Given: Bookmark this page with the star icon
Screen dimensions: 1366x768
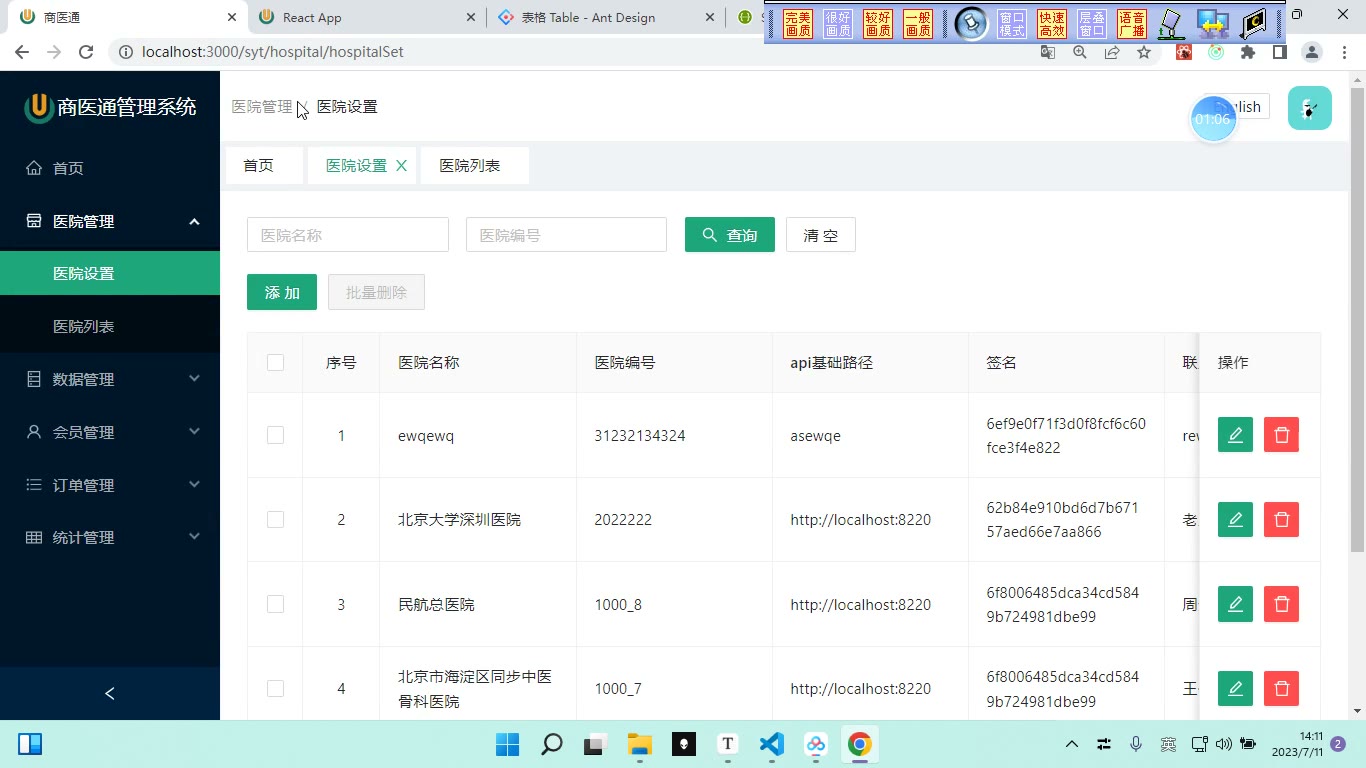Looking at the screenshot, I should click(1143, 52).
